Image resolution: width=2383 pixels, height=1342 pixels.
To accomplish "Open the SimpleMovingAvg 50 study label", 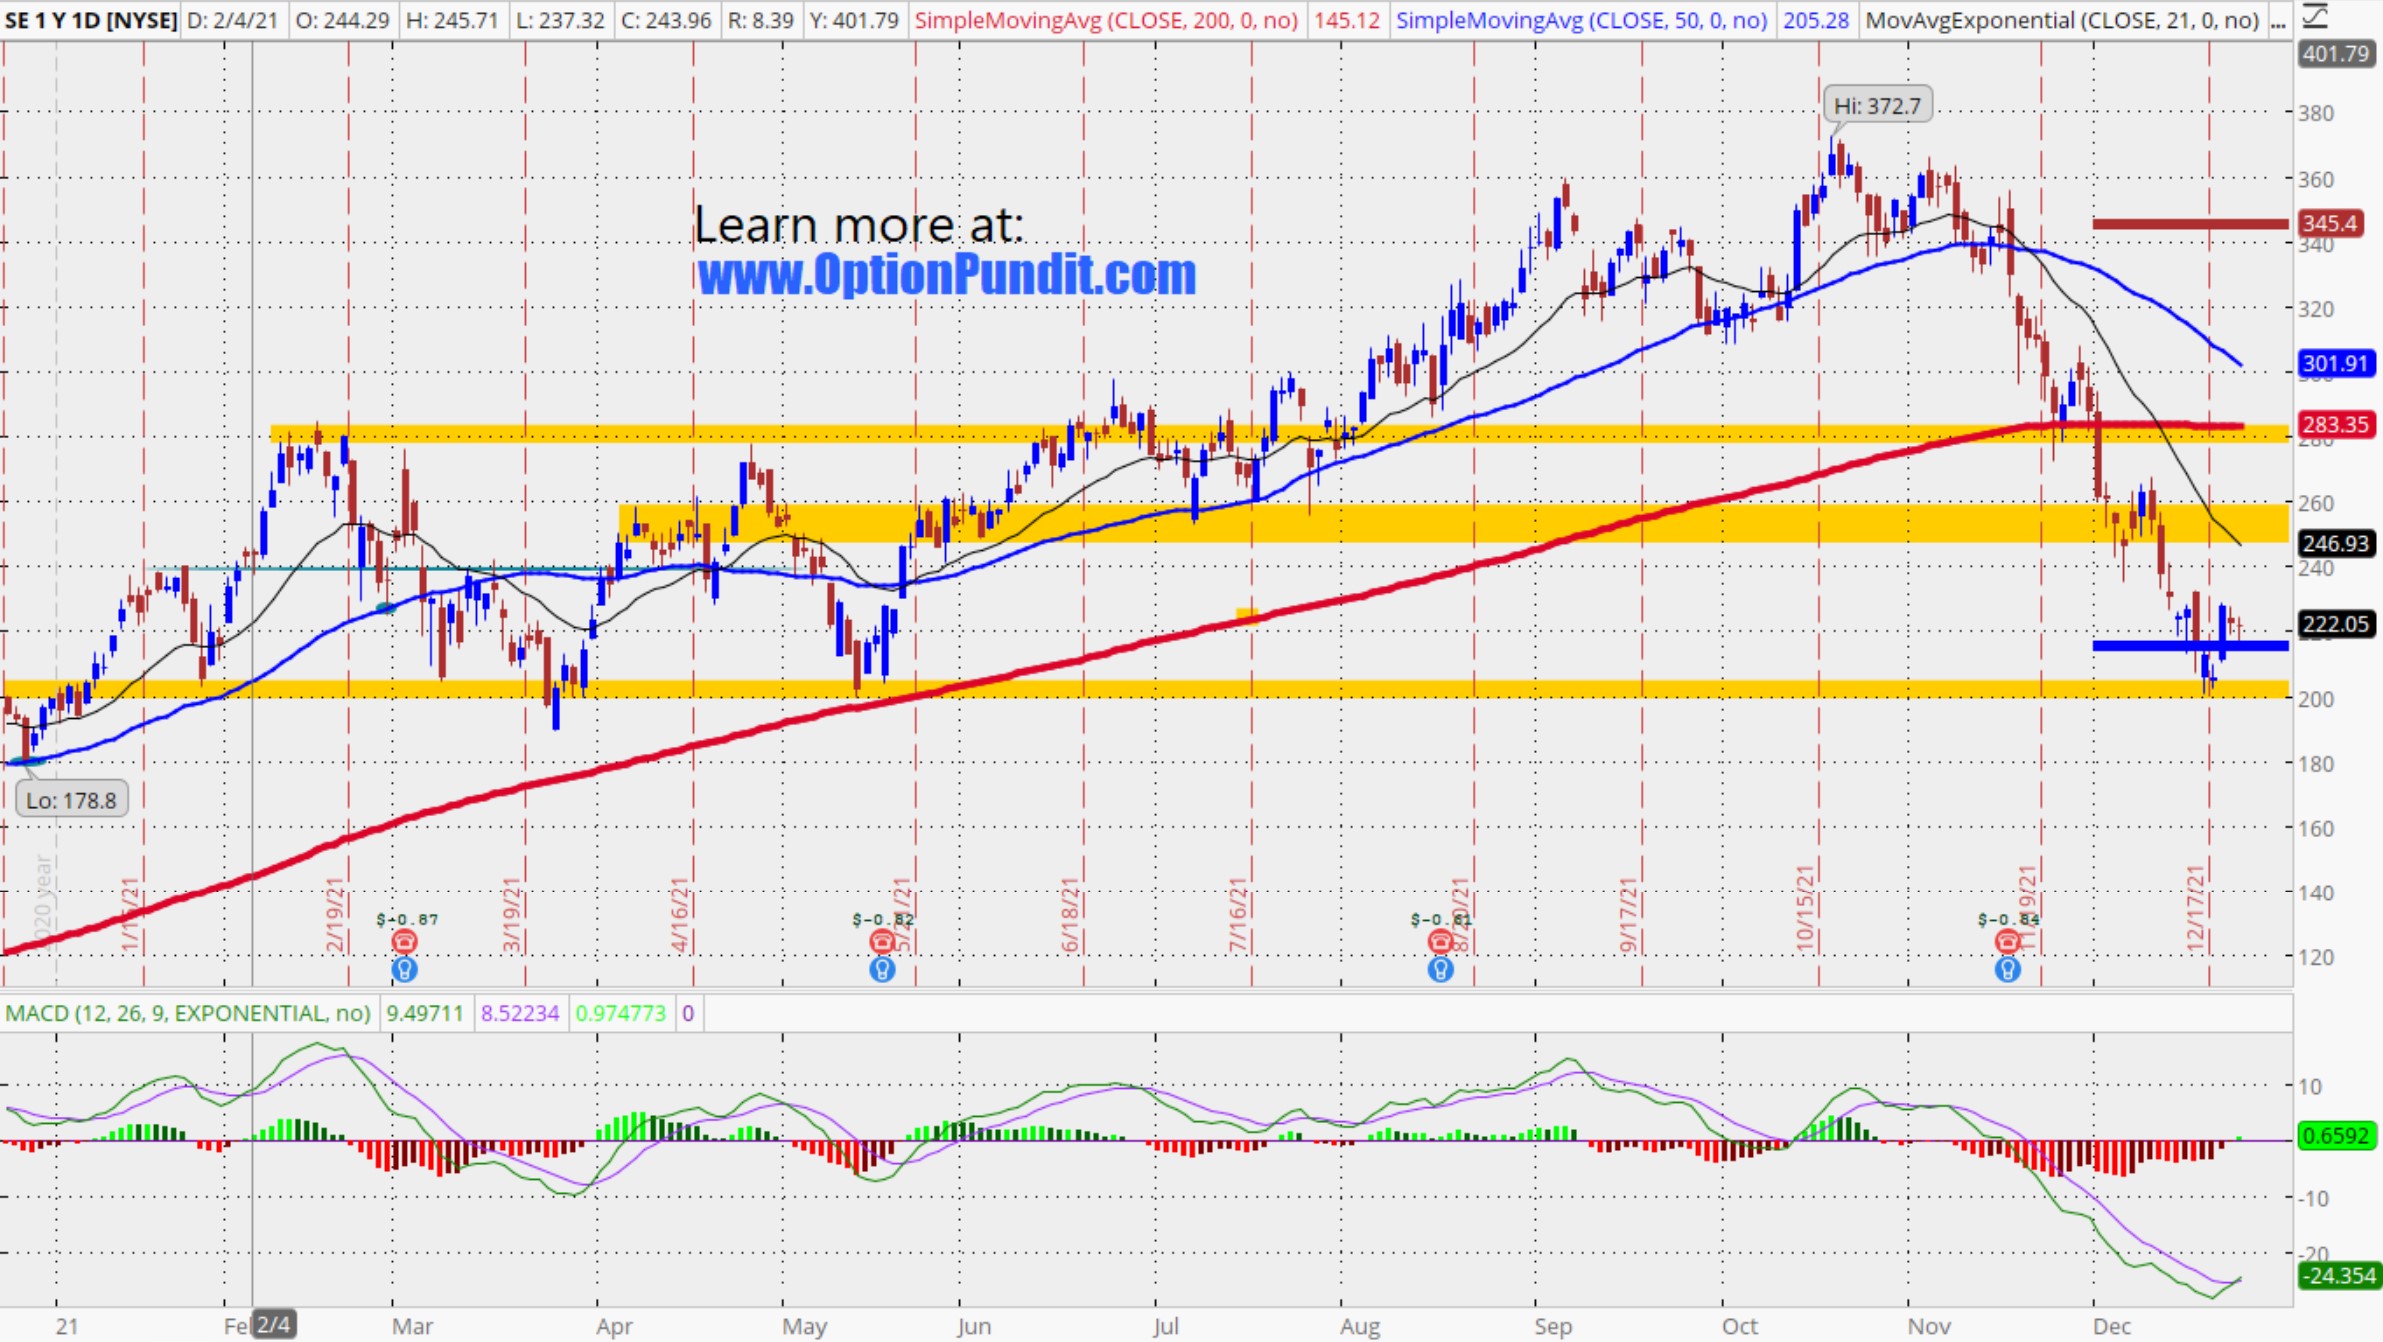I will pos(1581,20).
